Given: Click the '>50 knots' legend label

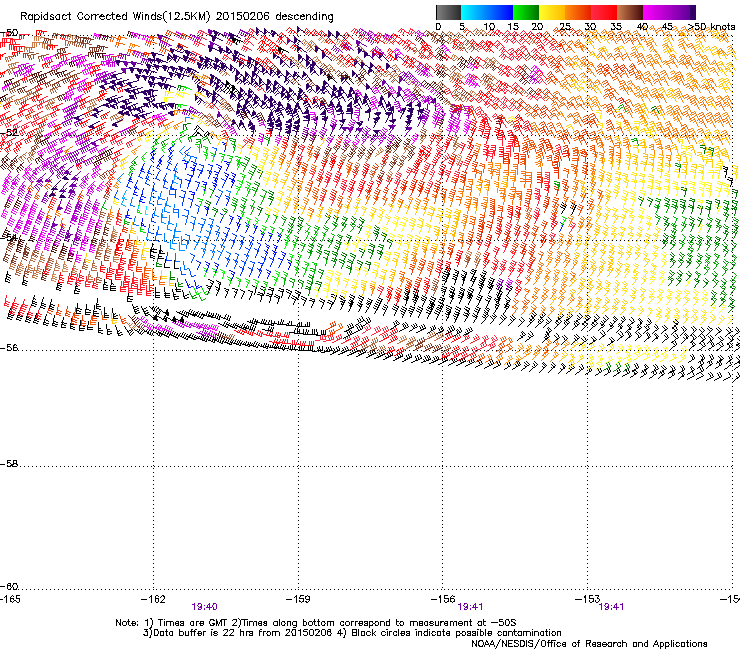Looking at the screenshot, I should [711, 27].
